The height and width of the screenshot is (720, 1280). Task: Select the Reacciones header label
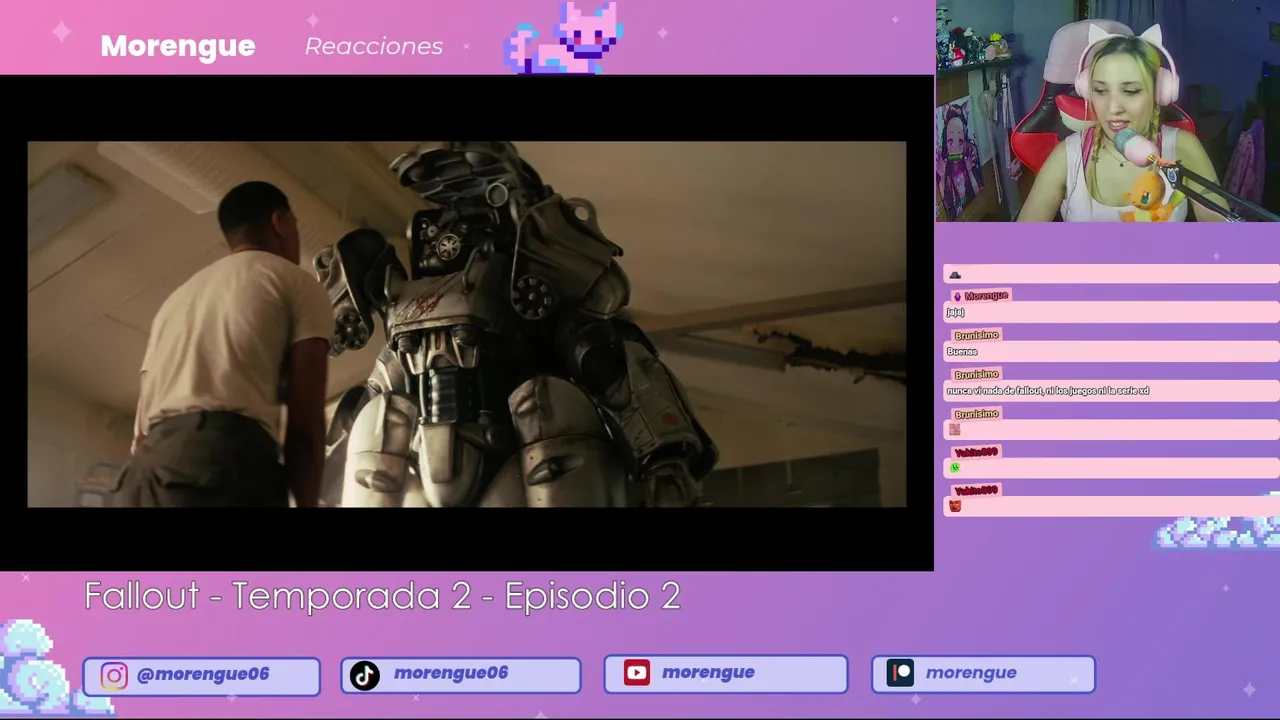click(x=374, y=46)
